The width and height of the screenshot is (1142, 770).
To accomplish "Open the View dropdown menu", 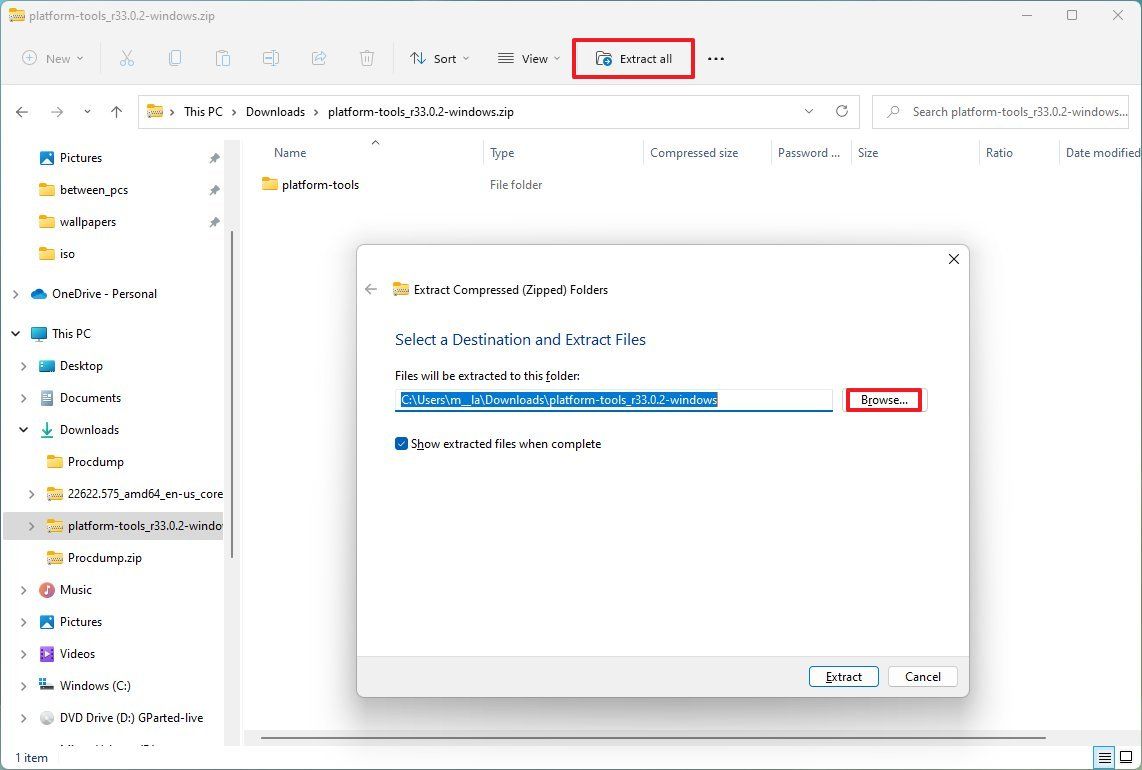I will pos(528,58).
